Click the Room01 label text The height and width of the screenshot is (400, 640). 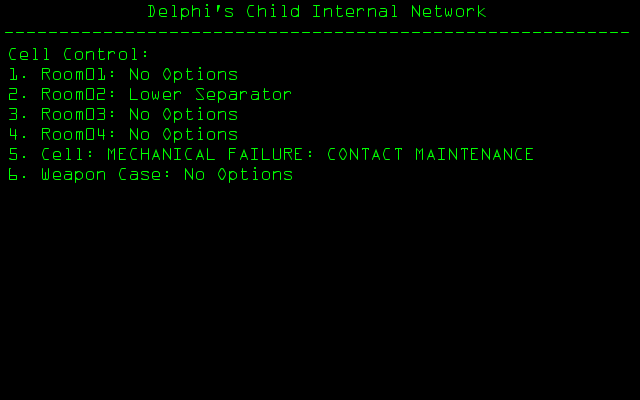tap(78, 75)
